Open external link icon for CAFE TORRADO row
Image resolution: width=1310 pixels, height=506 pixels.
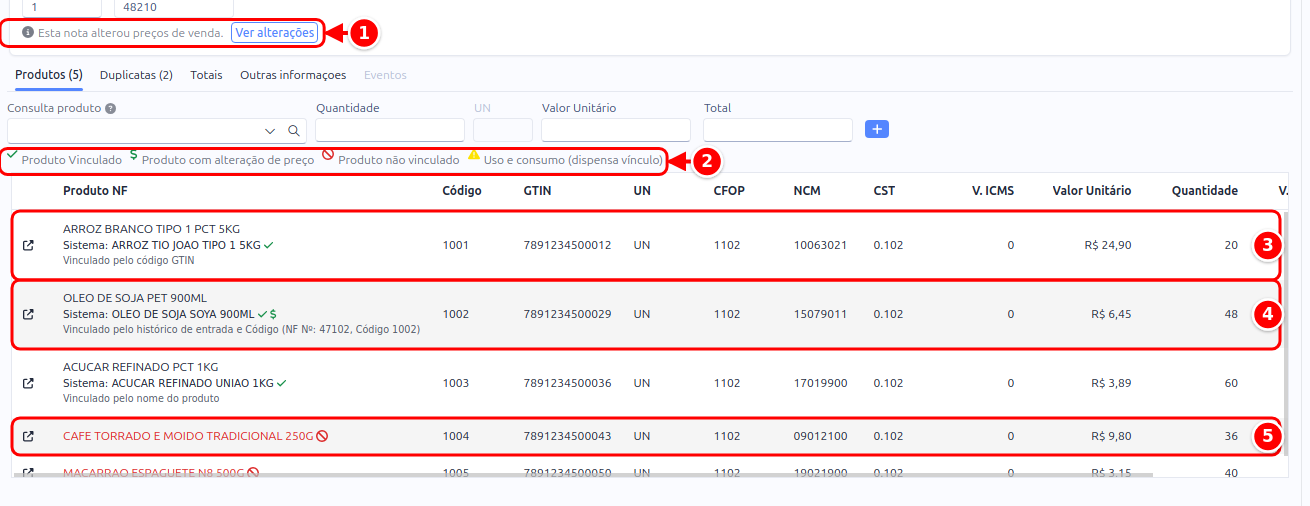28,436
